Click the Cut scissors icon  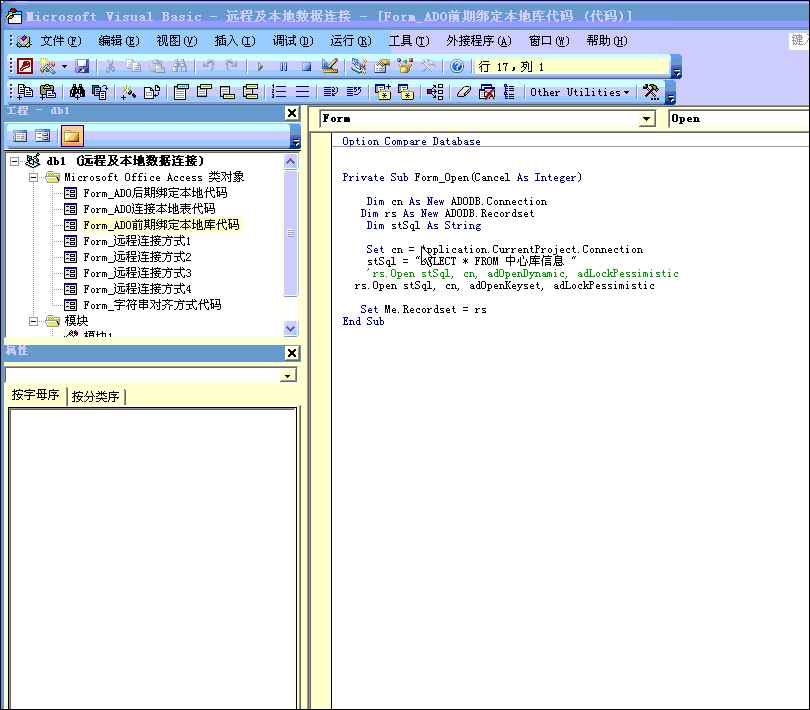(x=110, y=66)
